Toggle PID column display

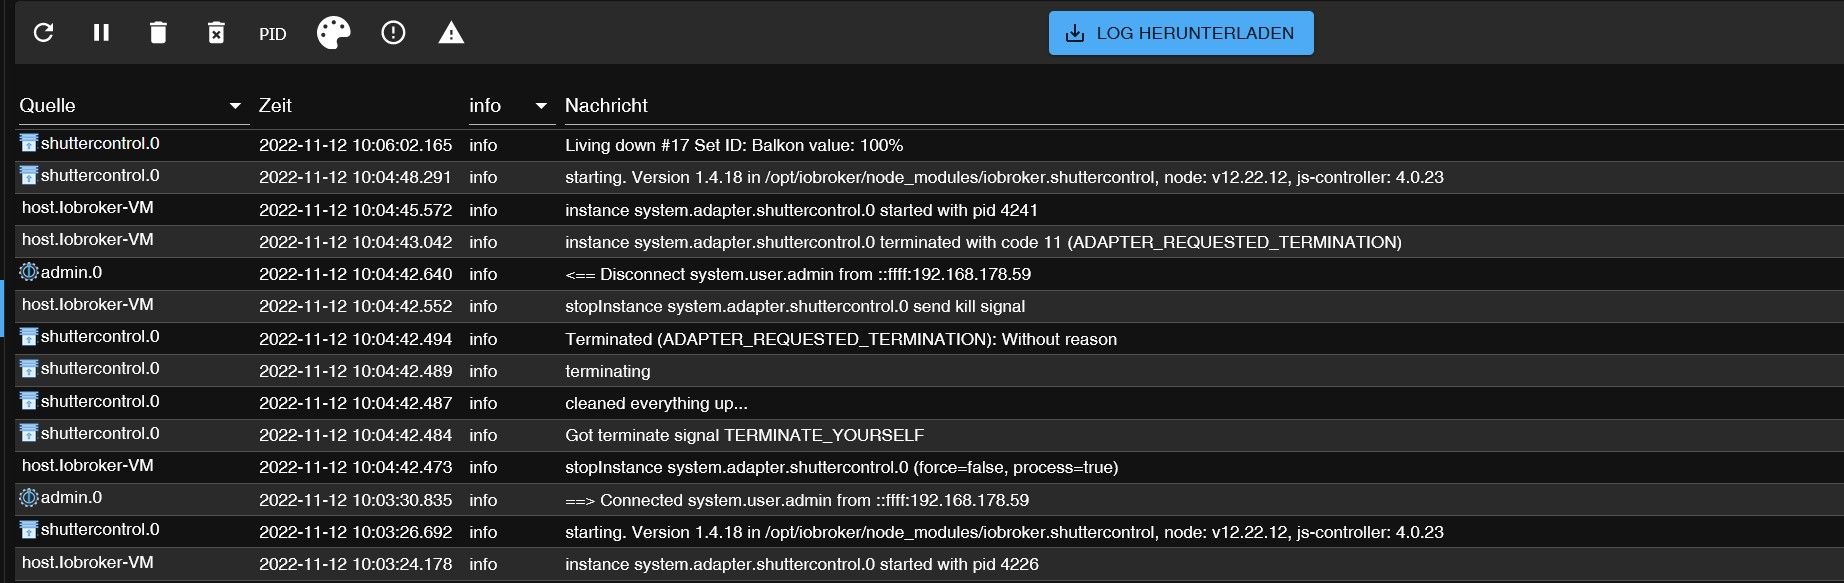point(272,34)
